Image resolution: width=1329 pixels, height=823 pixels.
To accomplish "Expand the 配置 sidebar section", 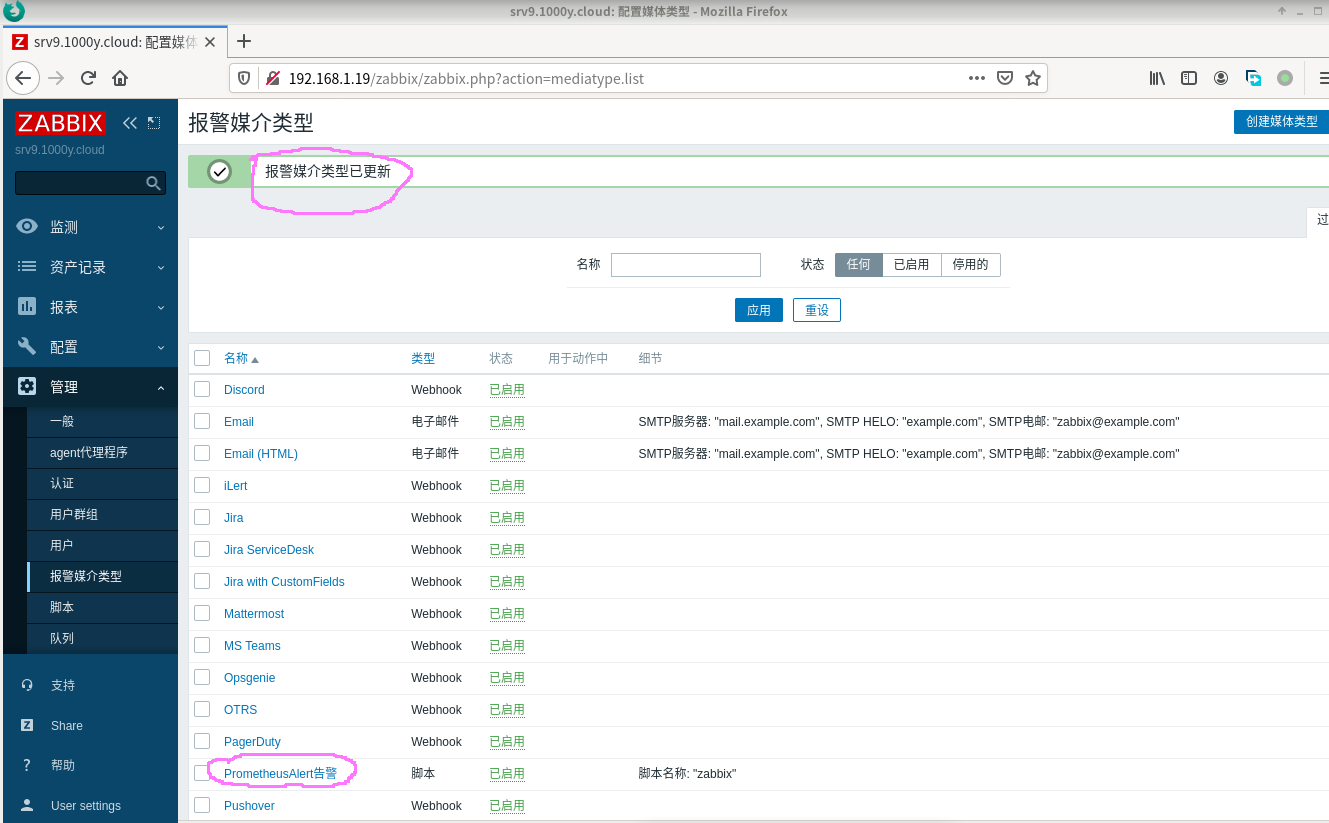I will pyautogui.click(x=90, y=347).
